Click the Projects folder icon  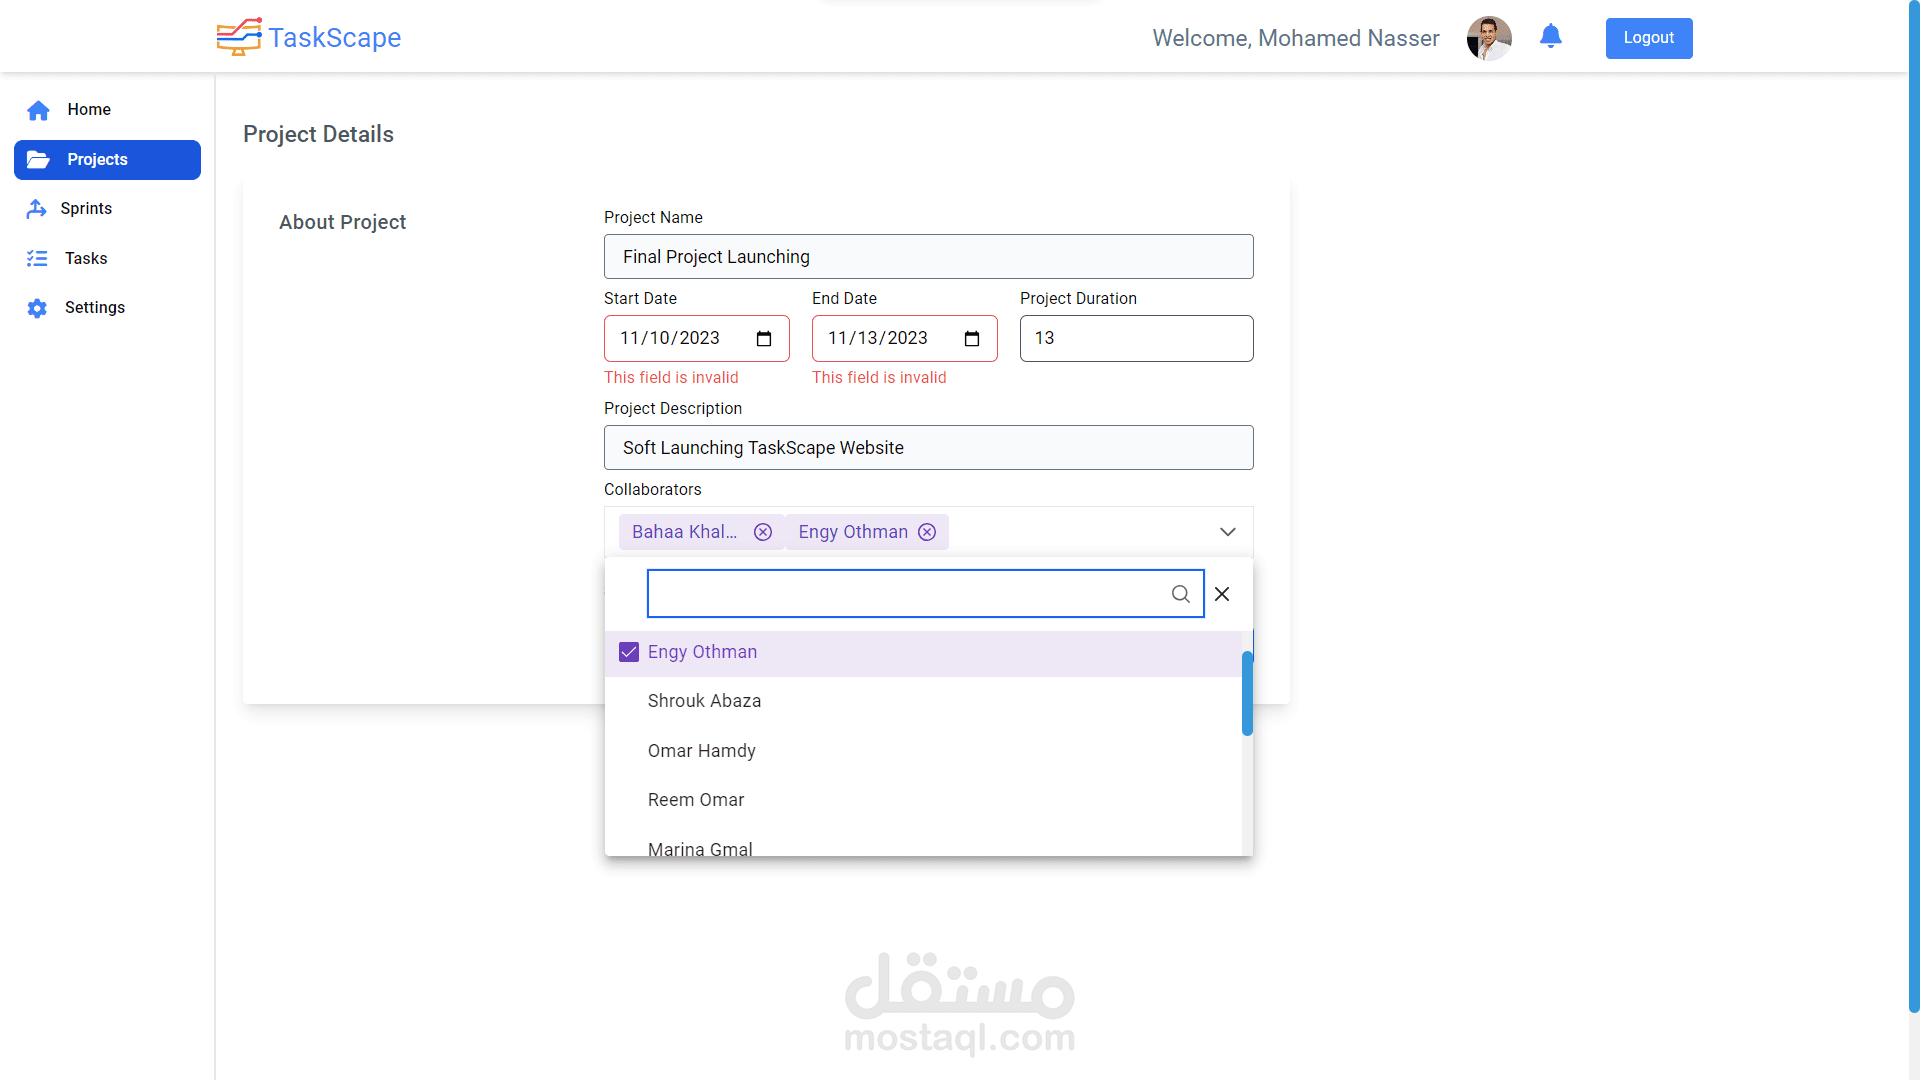(x=37, y=159)
